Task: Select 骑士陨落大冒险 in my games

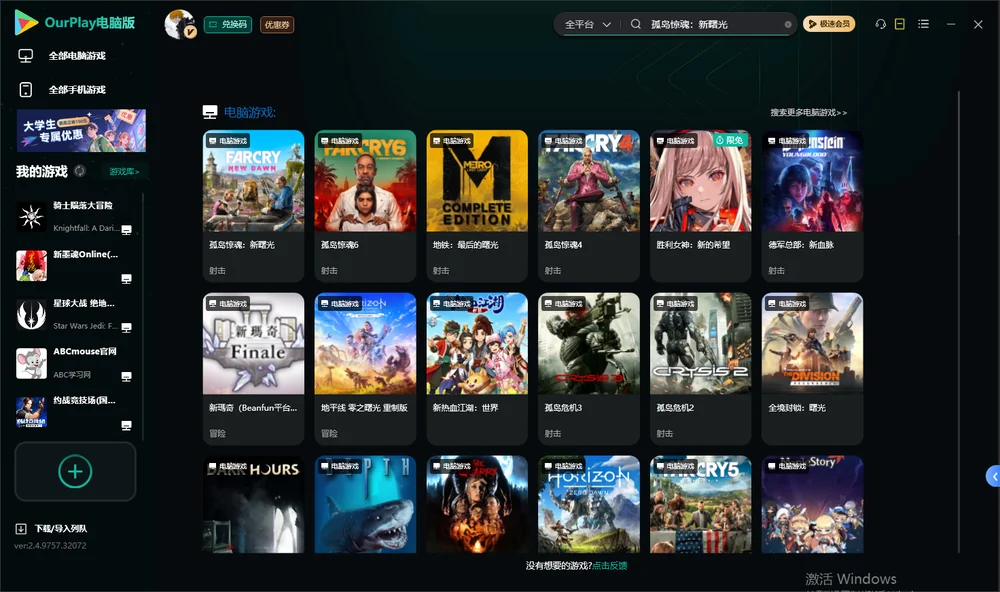Action: coord(75,217)
